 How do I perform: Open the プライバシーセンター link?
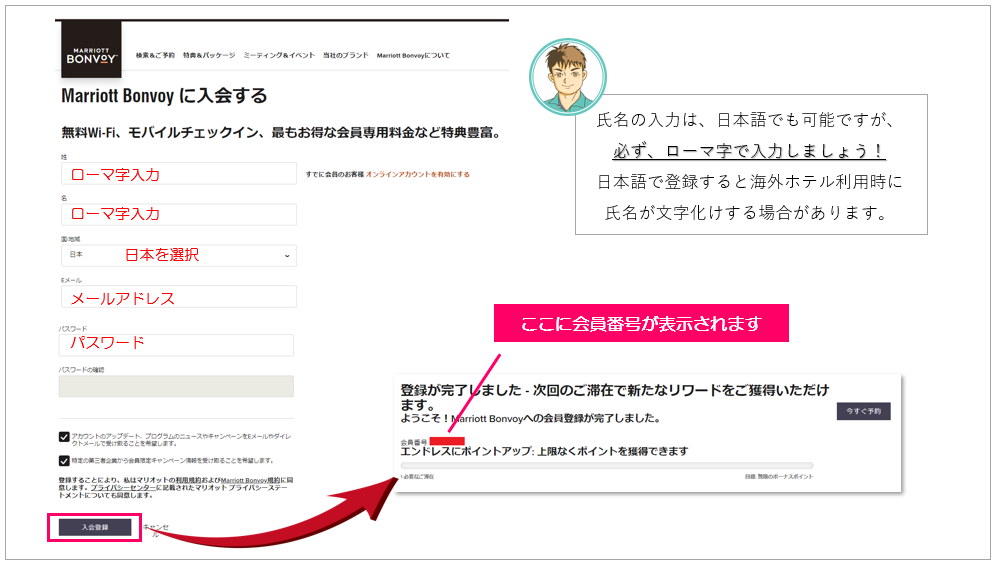click(123, 488)
